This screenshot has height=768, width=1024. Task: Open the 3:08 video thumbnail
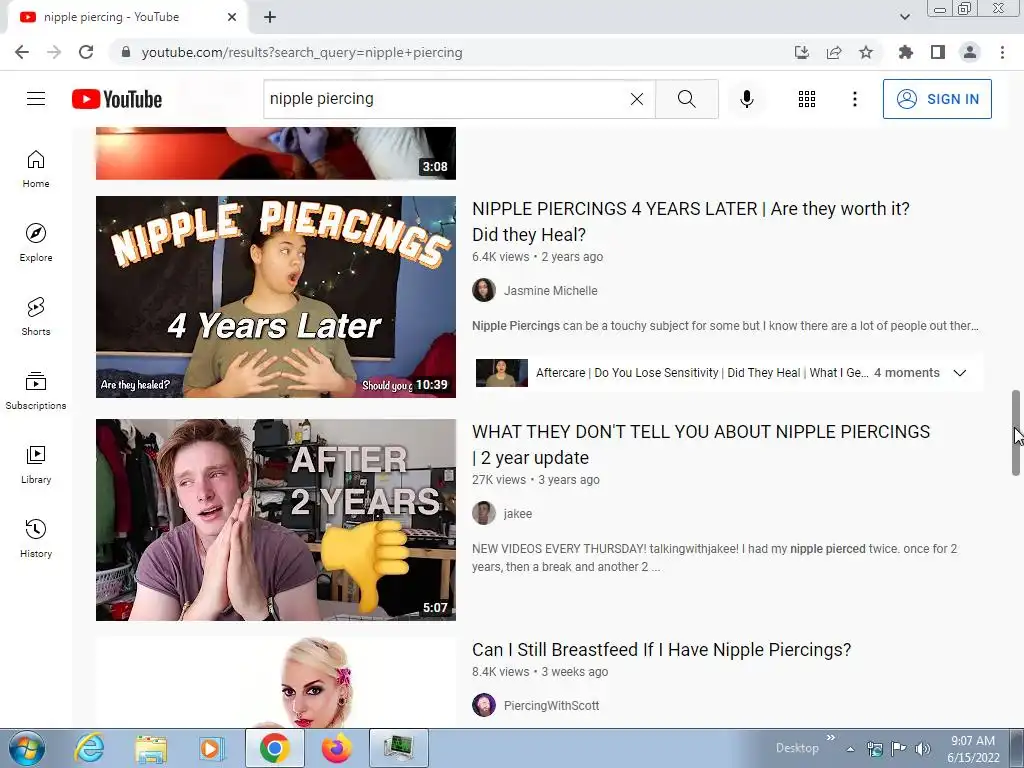(x=276, y=153)
